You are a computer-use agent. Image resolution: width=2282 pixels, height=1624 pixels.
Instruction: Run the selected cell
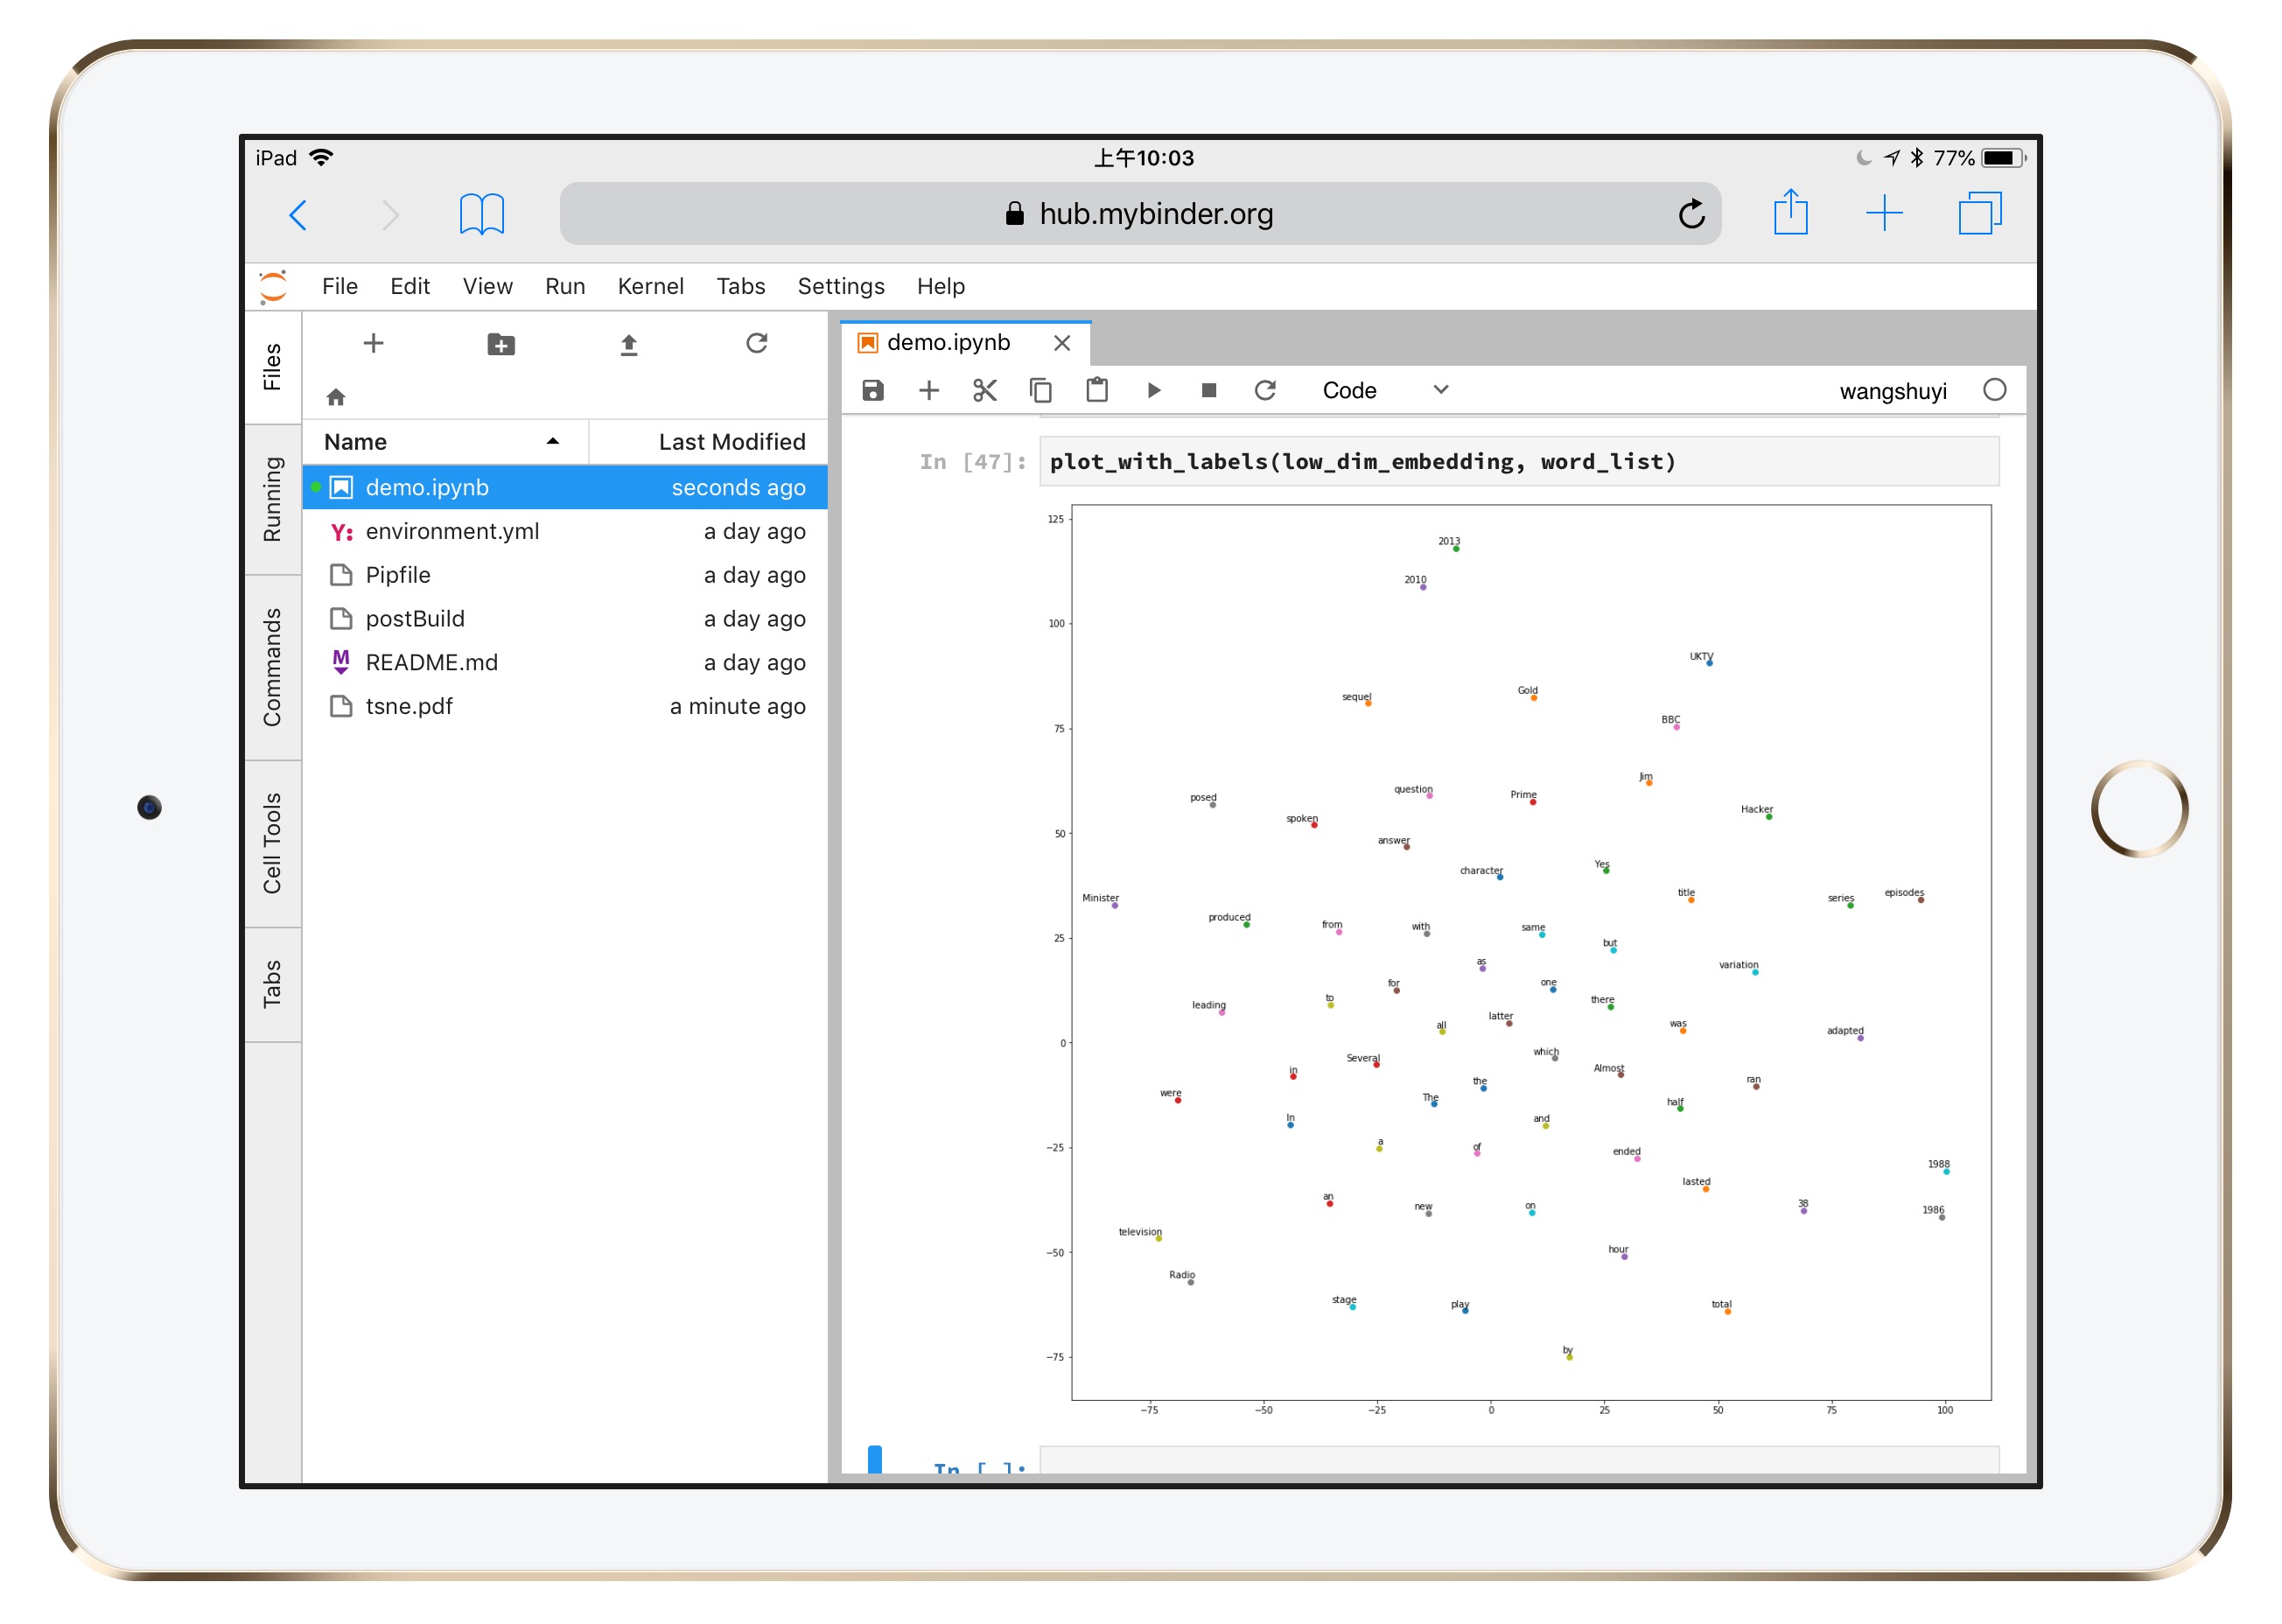(1153, 390)
